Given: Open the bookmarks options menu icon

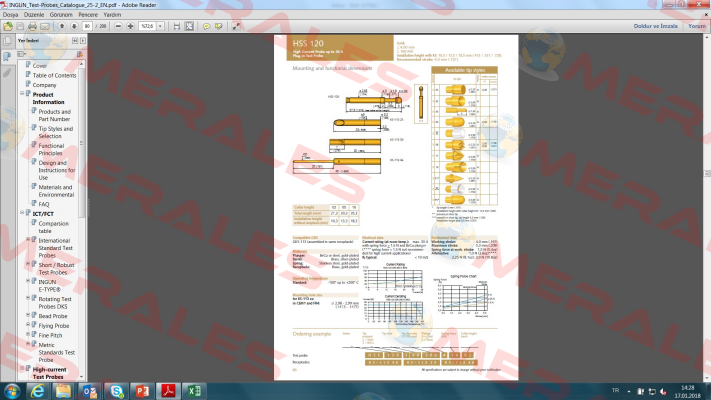Looking at the screenshot, I should (21, 54).
